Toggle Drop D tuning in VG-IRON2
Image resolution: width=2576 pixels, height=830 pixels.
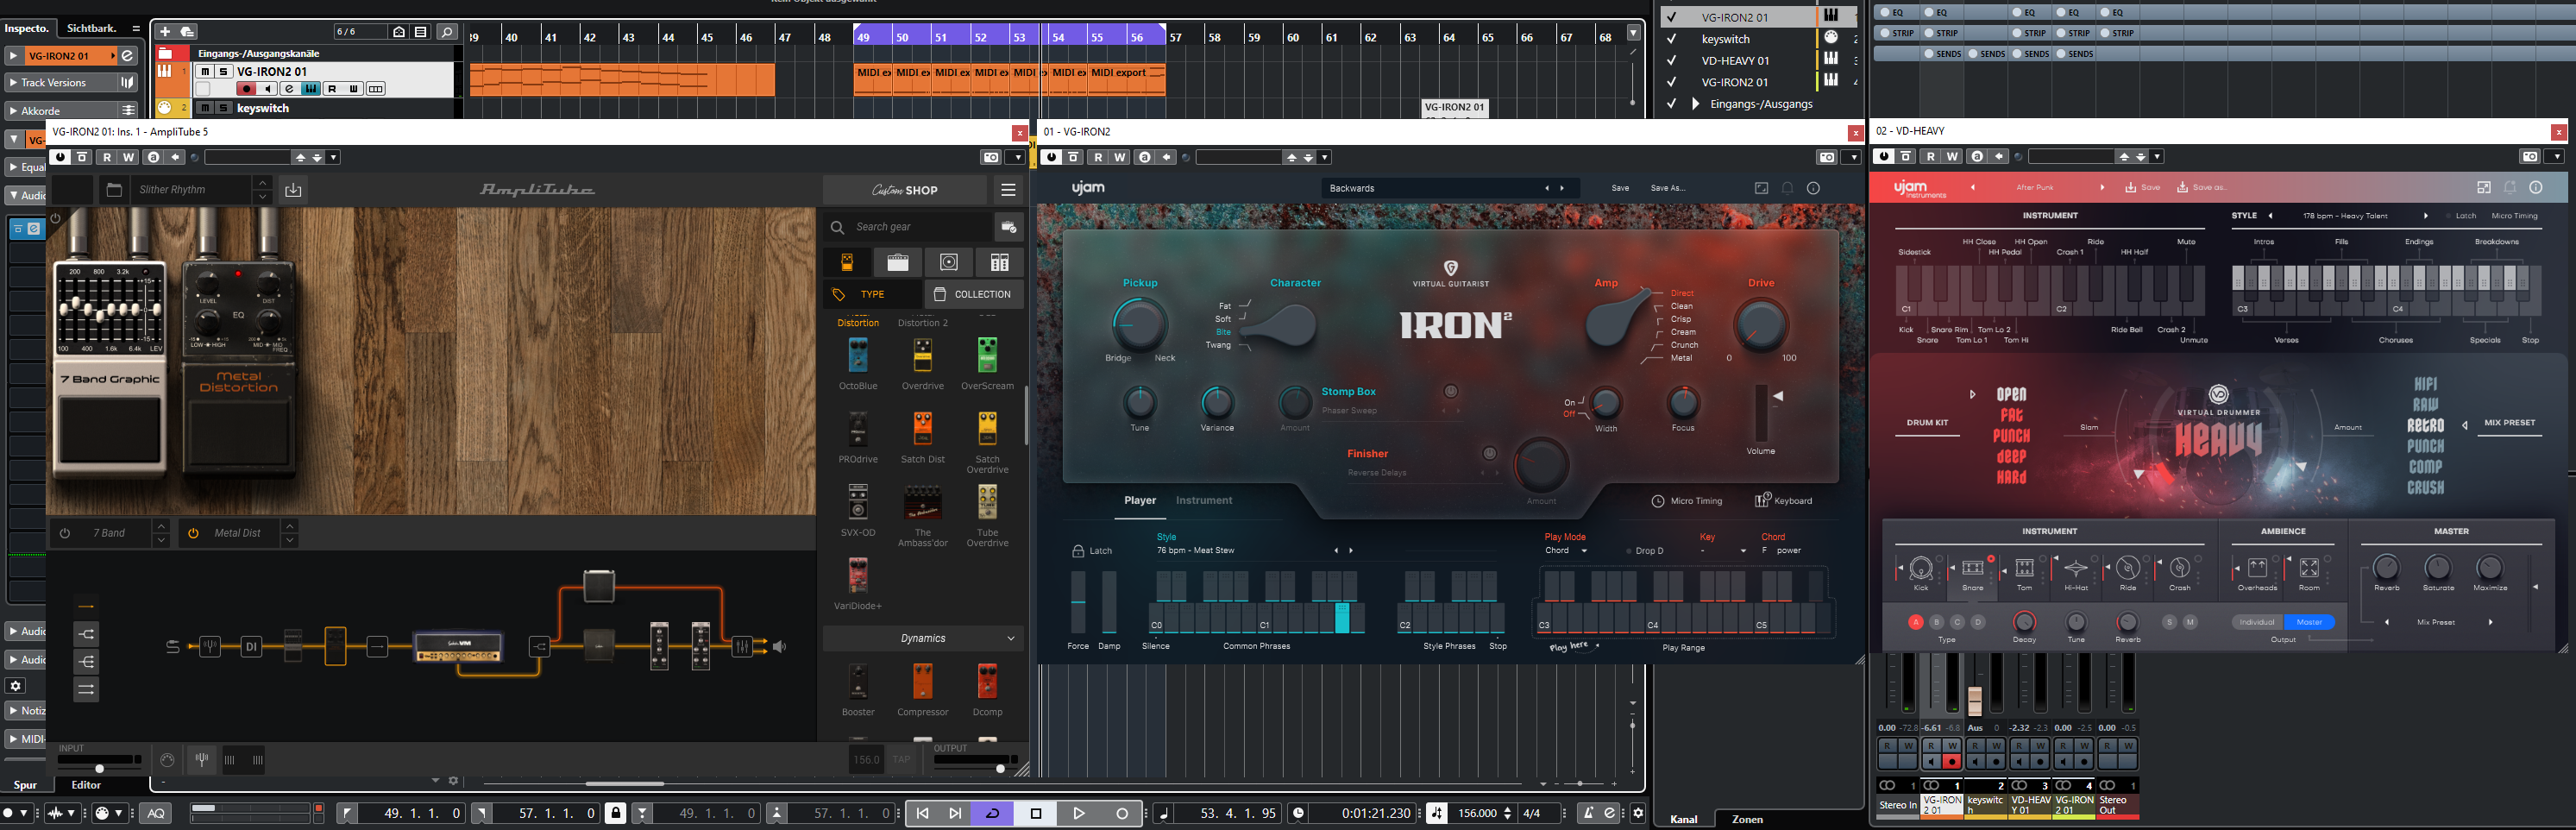(1645, 551)
